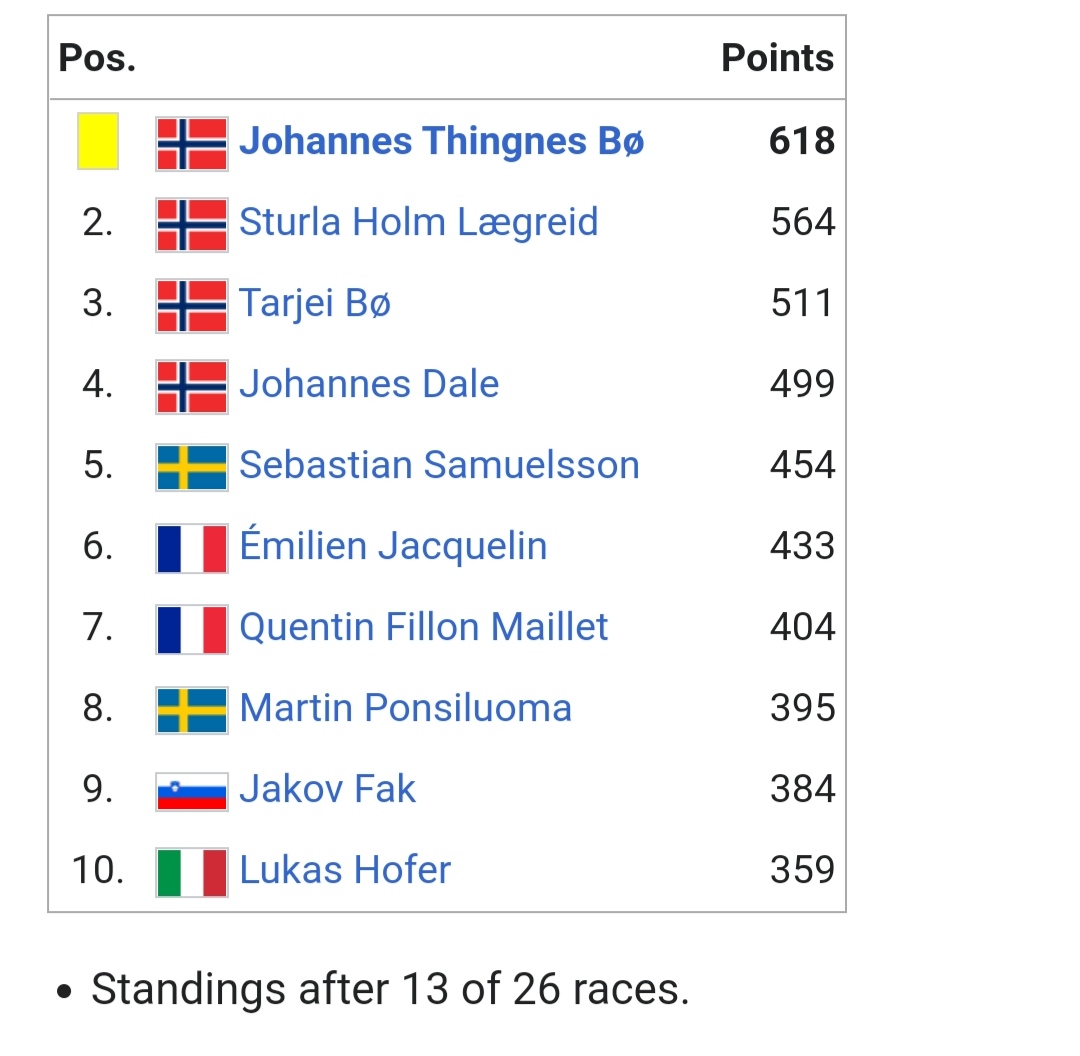Click the Norway flag beside Tarjei Bø

click(x=192, y=305)
